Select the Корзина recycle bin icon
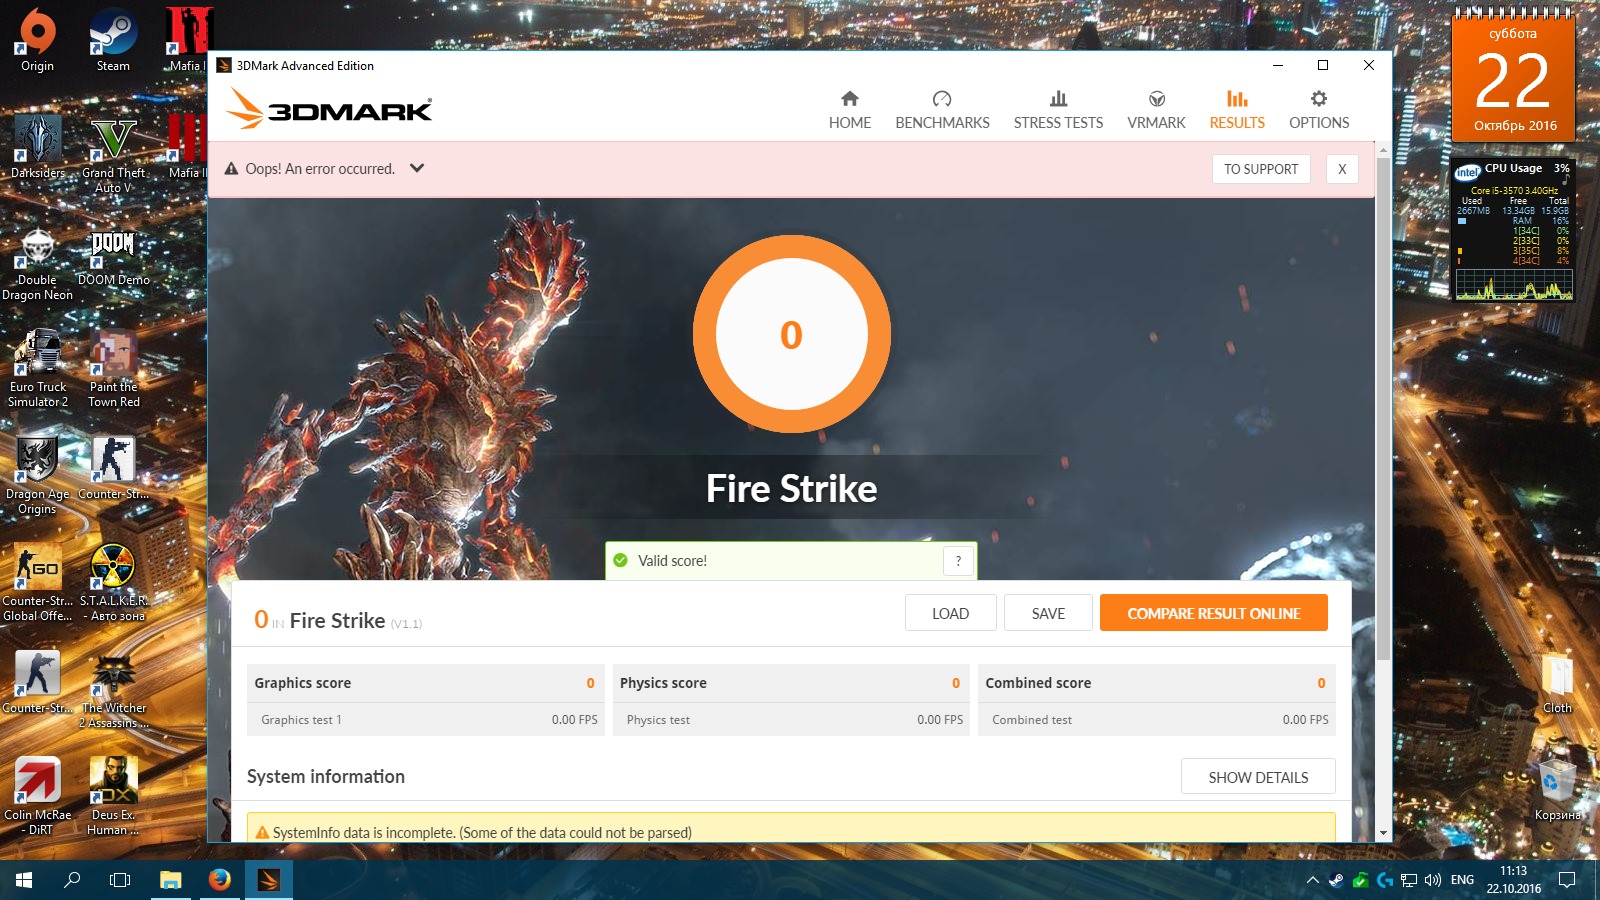Viewport: 1600px width, 900px height. click(1557, 790)
